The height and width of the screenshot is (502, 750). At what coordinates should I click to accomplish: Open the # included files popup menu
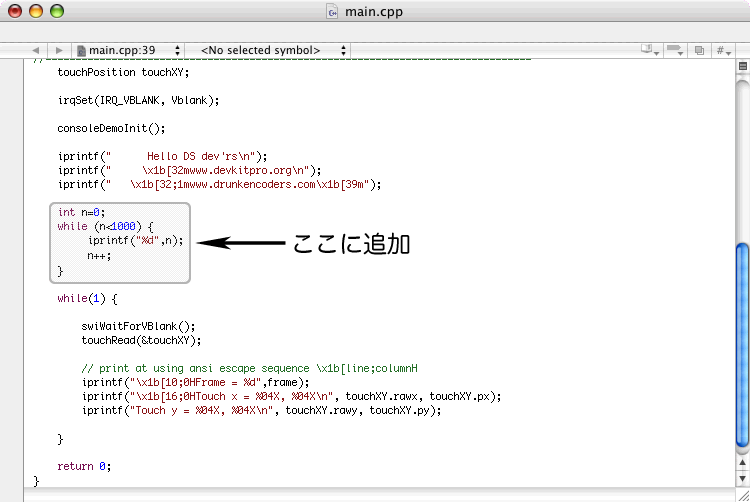point(723,50)
